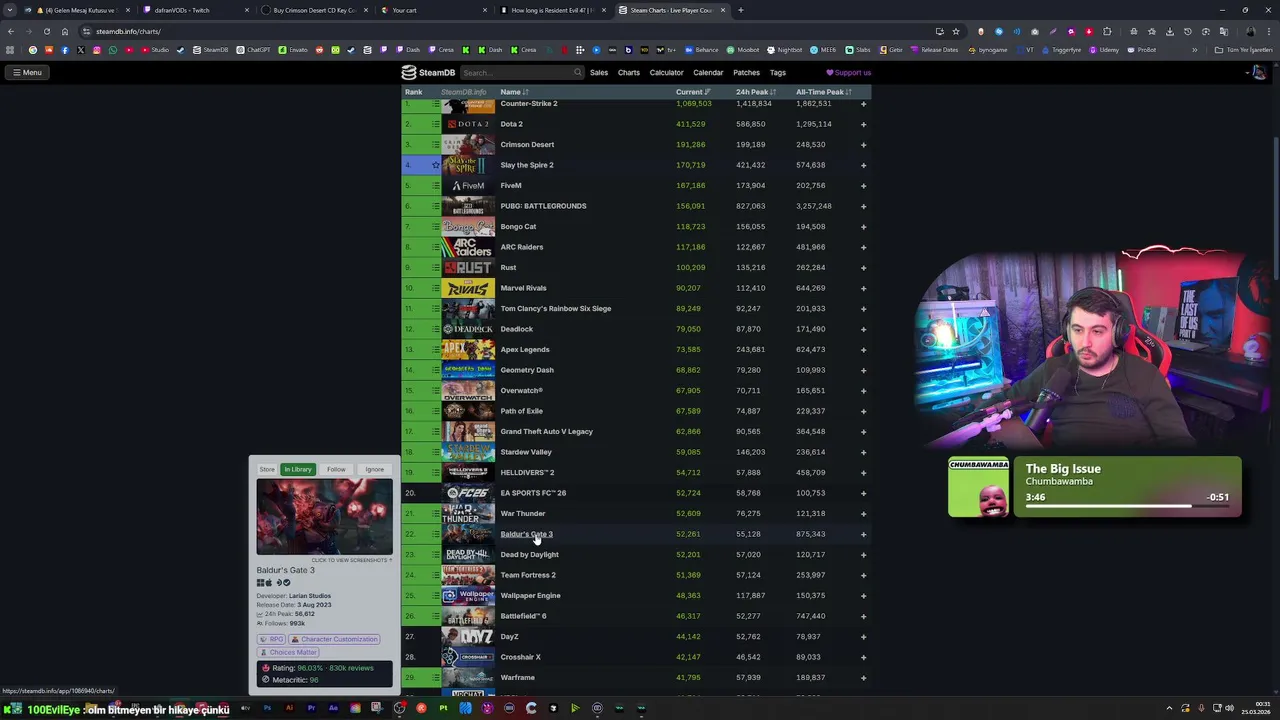
Task: Open the Dota 2 game thumbnail
Action: click(468, 124)
